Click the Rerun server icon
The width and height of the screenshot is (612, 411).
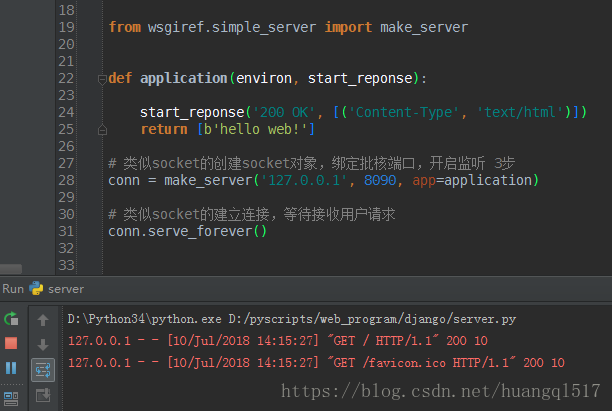click(x=11, y=319)
